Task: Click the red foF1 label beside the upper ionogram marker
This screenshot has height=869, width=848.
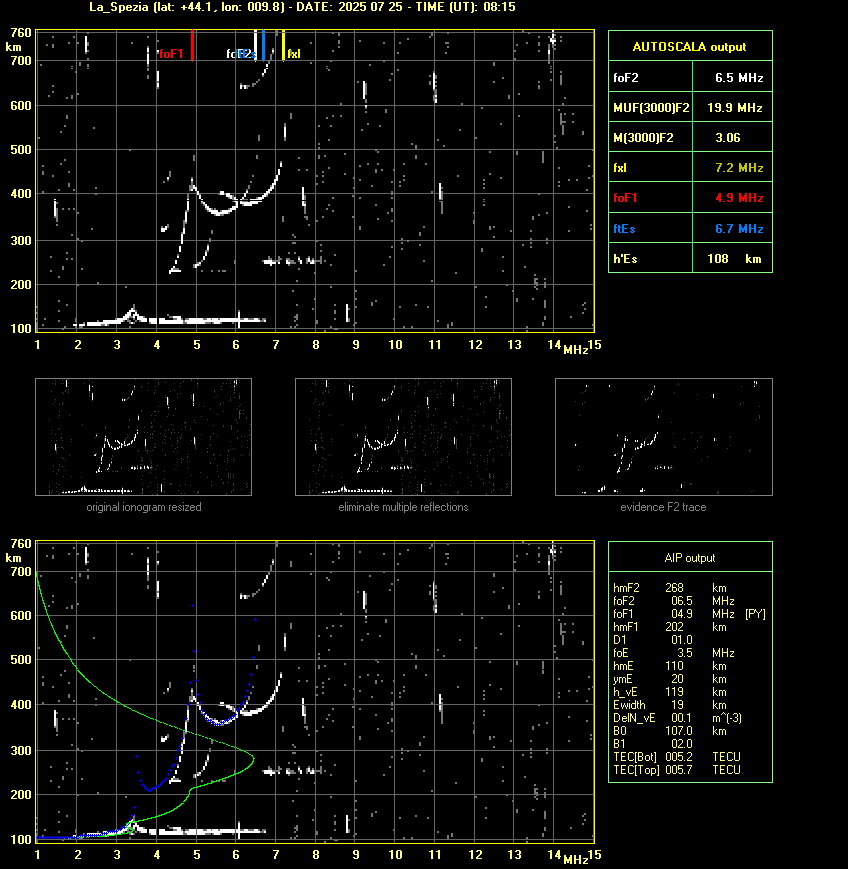Action: pyautogui.click(x=171, y=54)
